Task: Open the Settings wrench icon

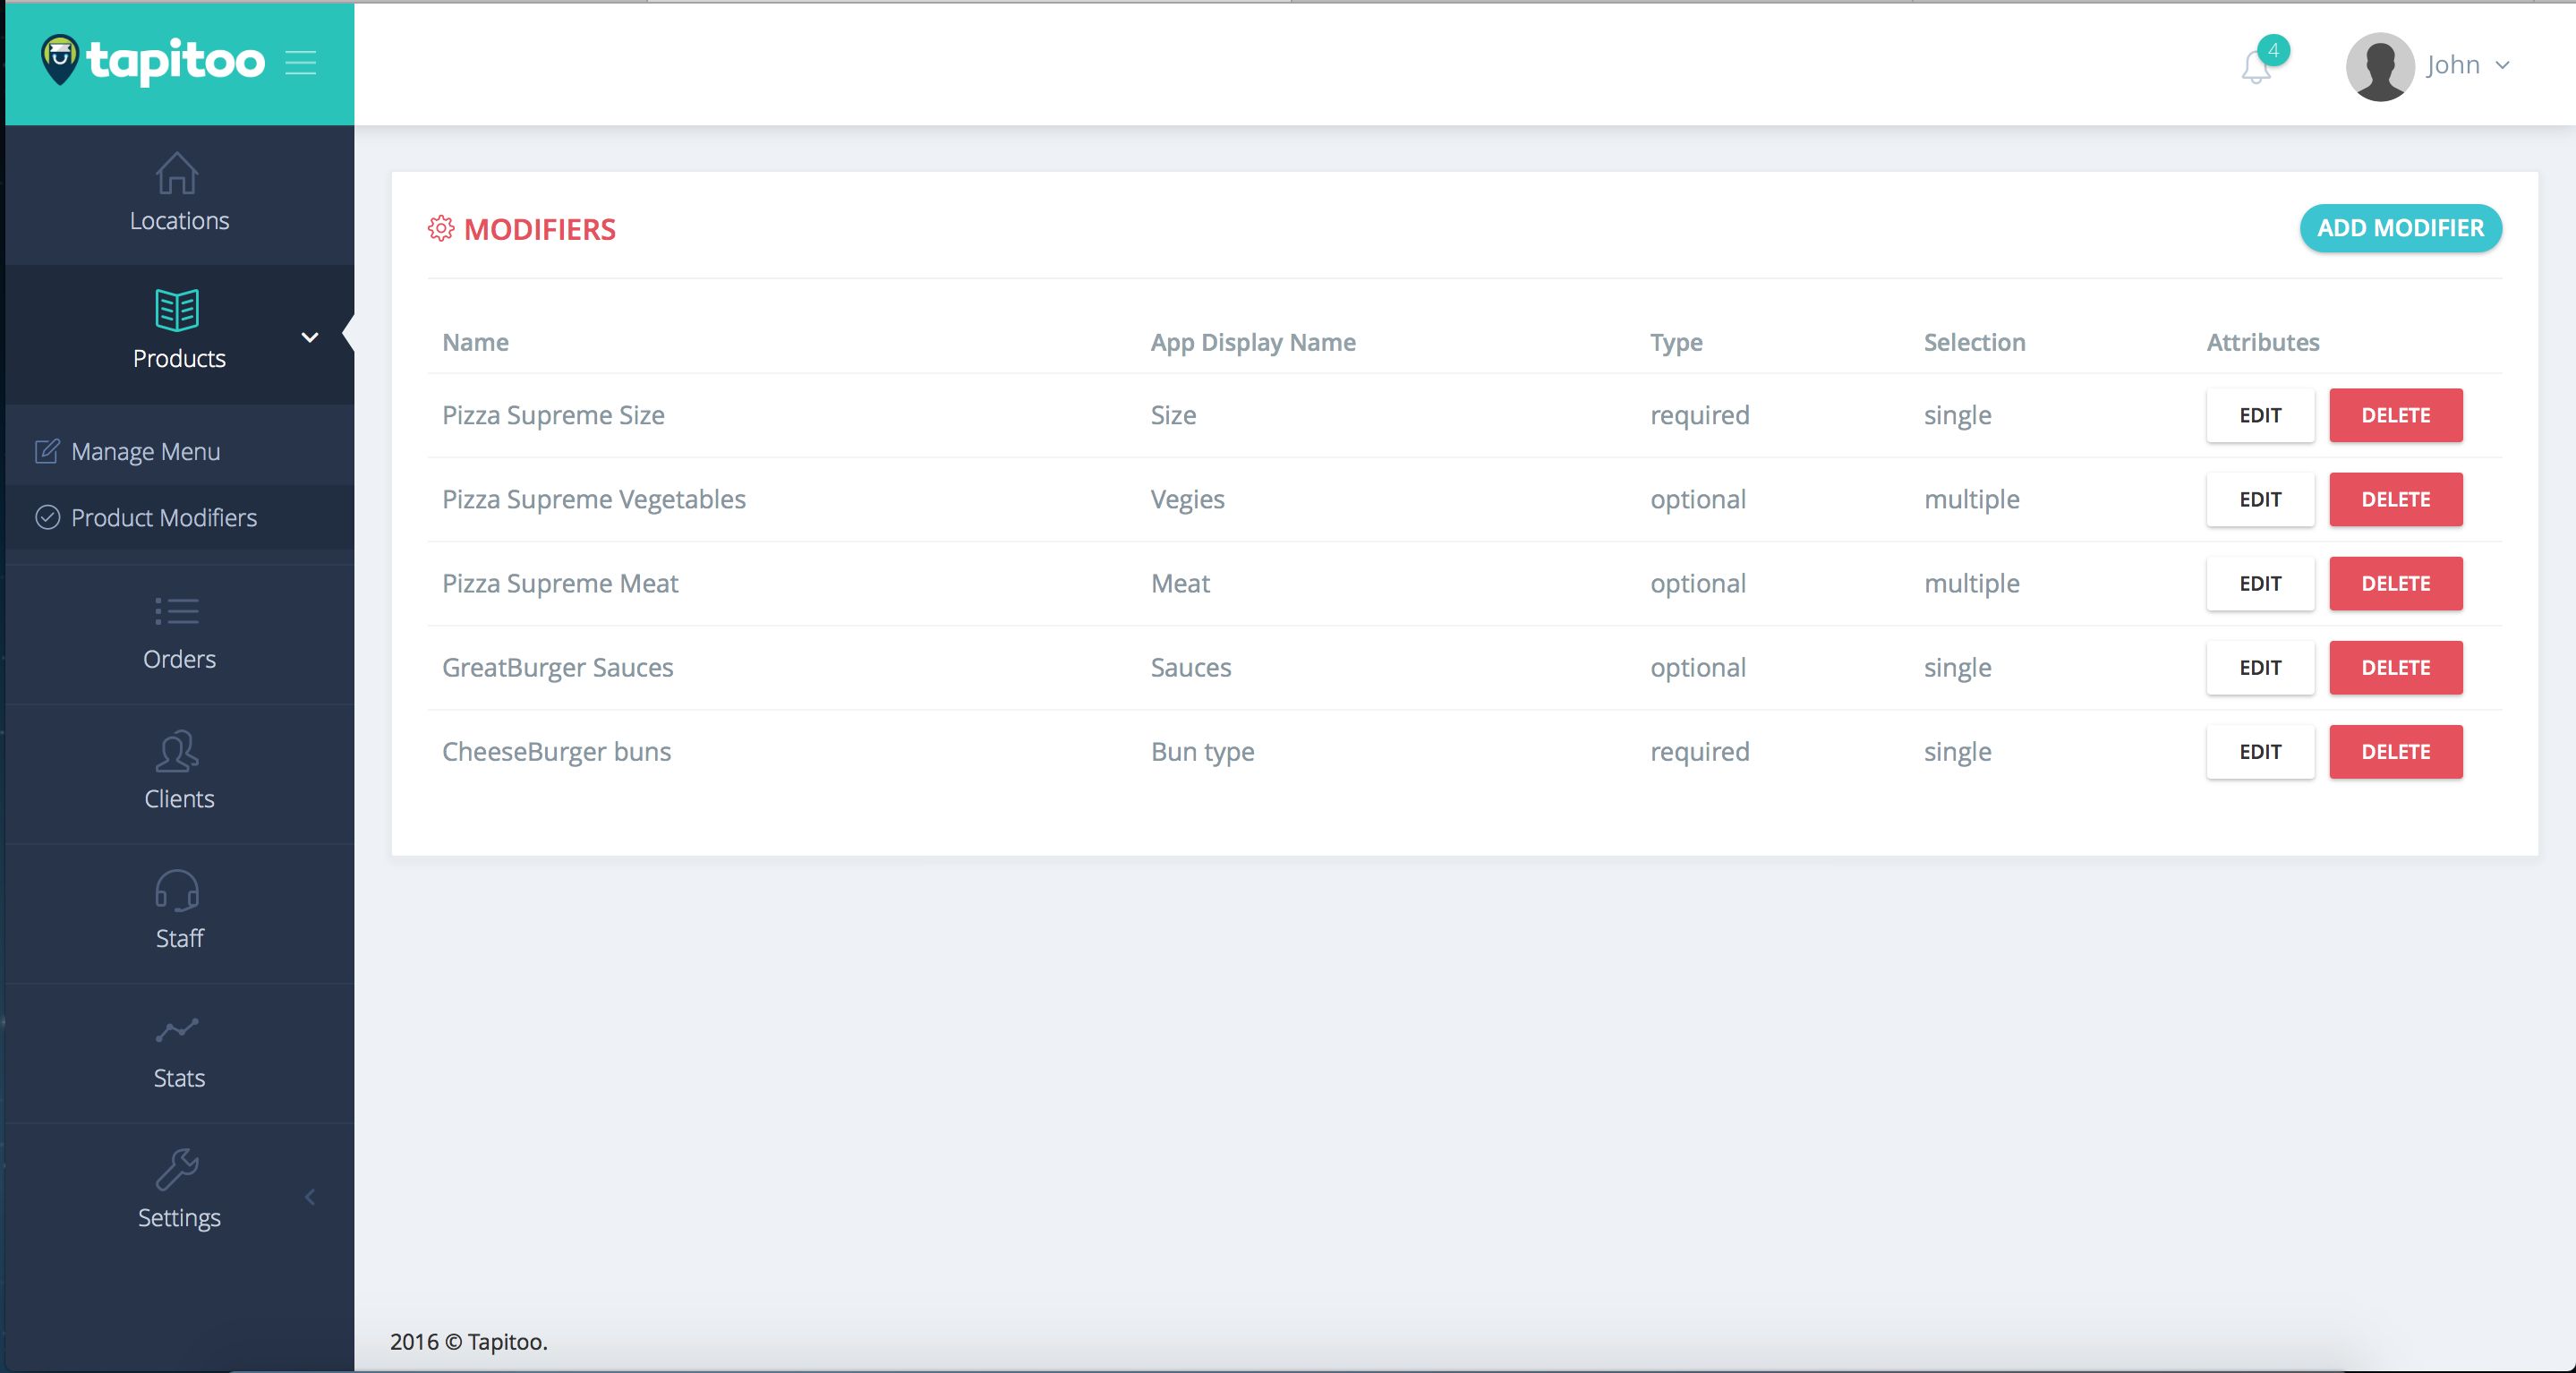Action: 177,1169
